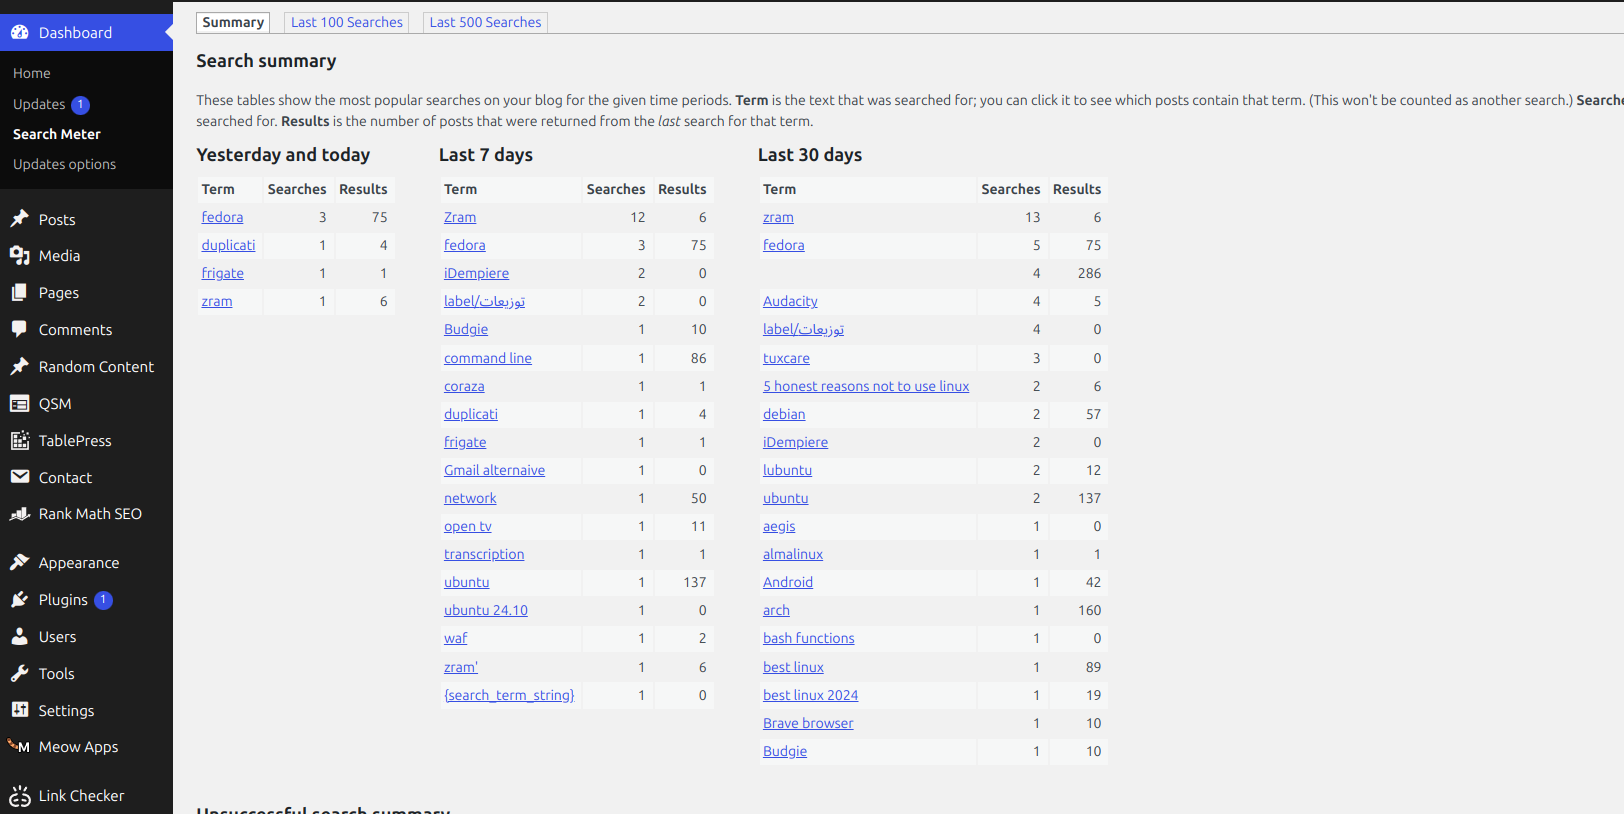
Task: Click the Tools wrench icon
Action: pos(20,674)
